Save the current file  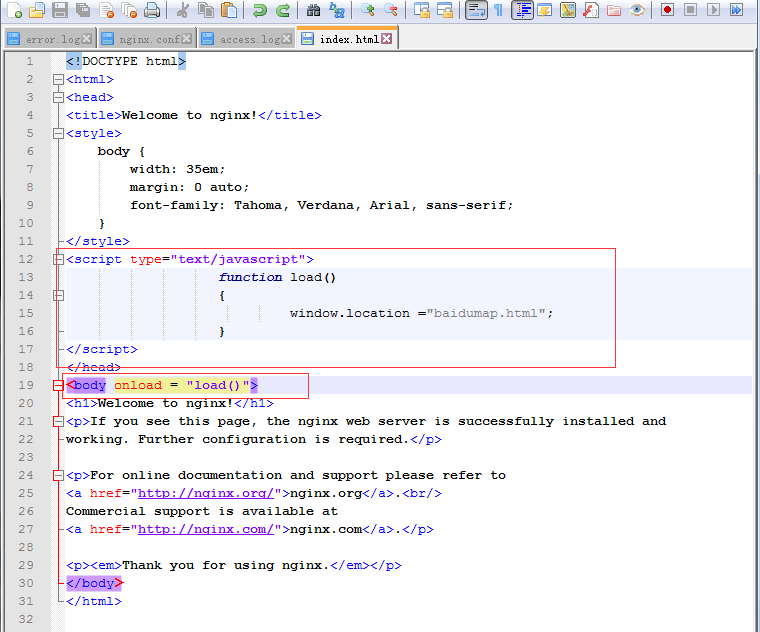point(60,10)
